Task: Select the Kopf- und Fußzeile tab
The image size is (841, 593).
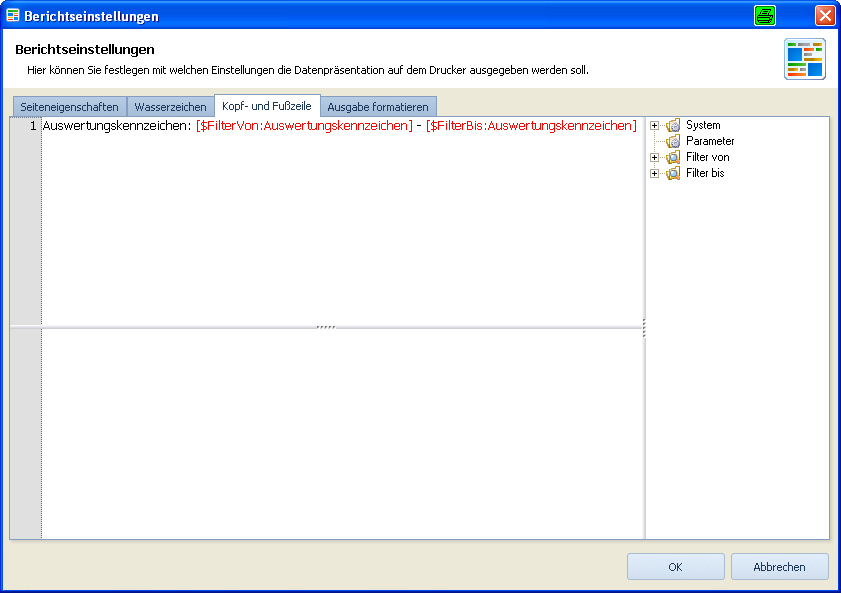Action: [x=267, y=106]
